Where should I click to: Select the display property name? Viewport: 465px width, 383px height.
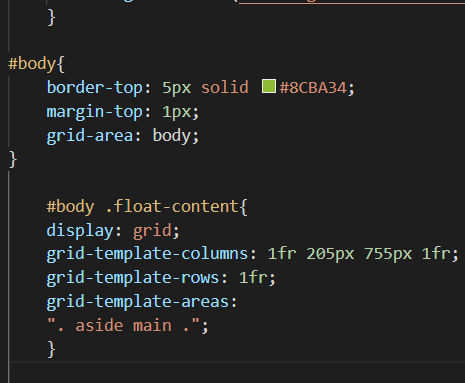point(80,231)
